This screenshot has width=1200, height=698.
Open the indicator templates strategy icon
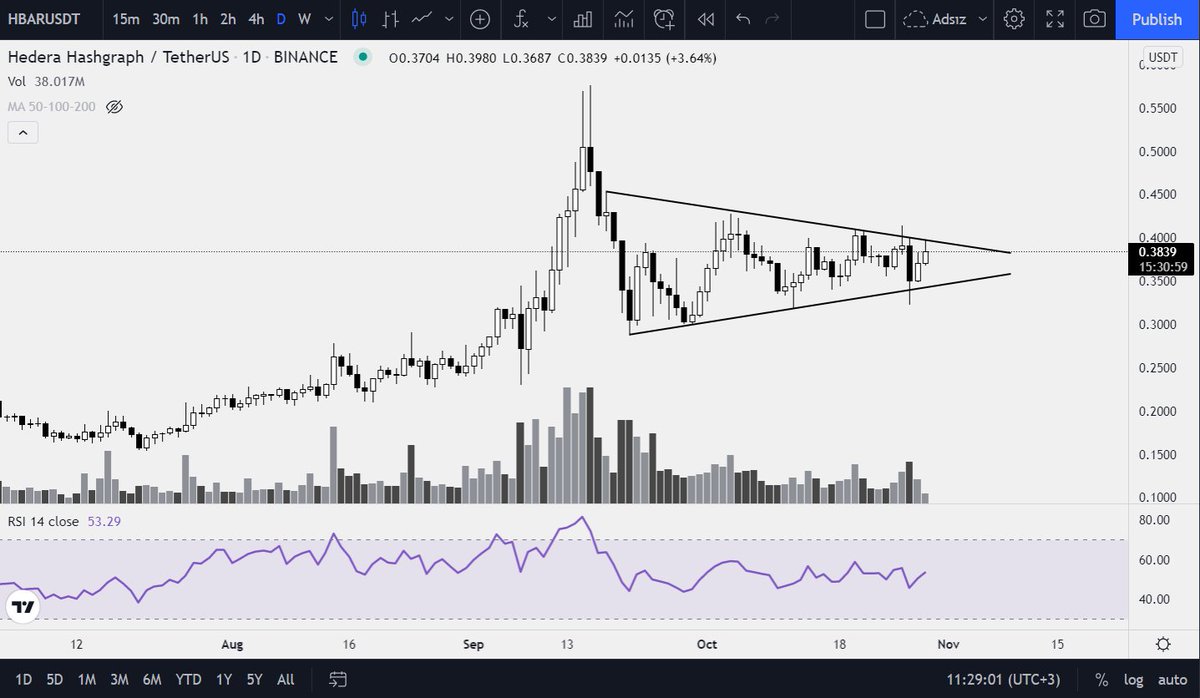point(625,19)
